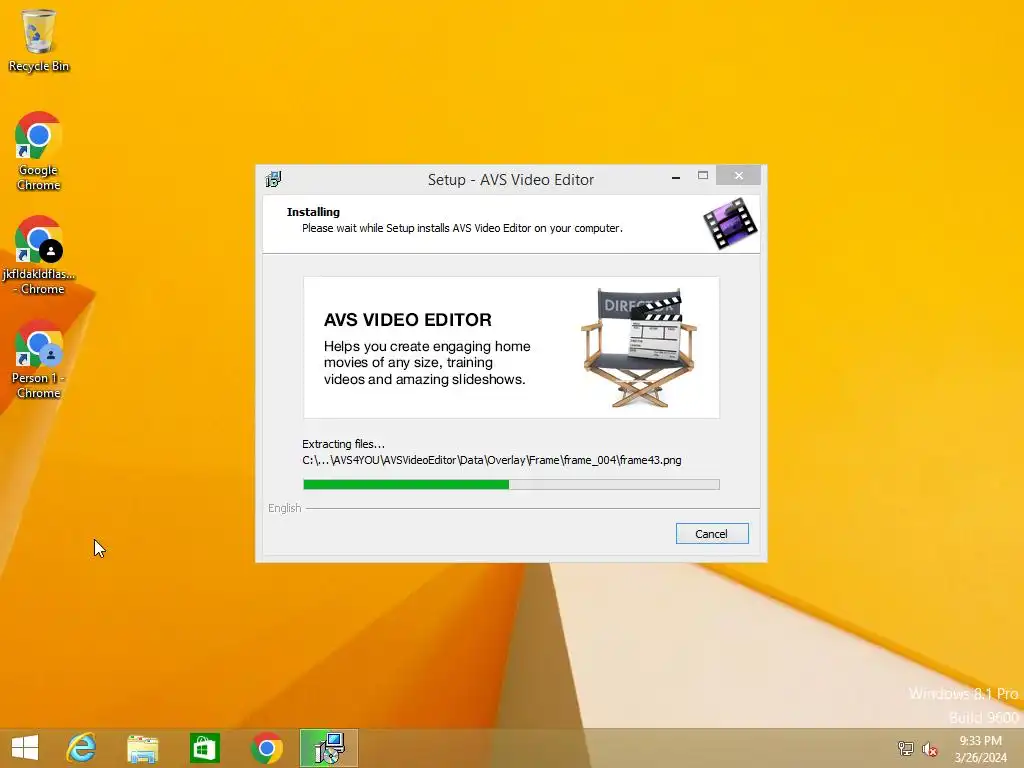Open the Windows Start button

(x=25, y=748)
